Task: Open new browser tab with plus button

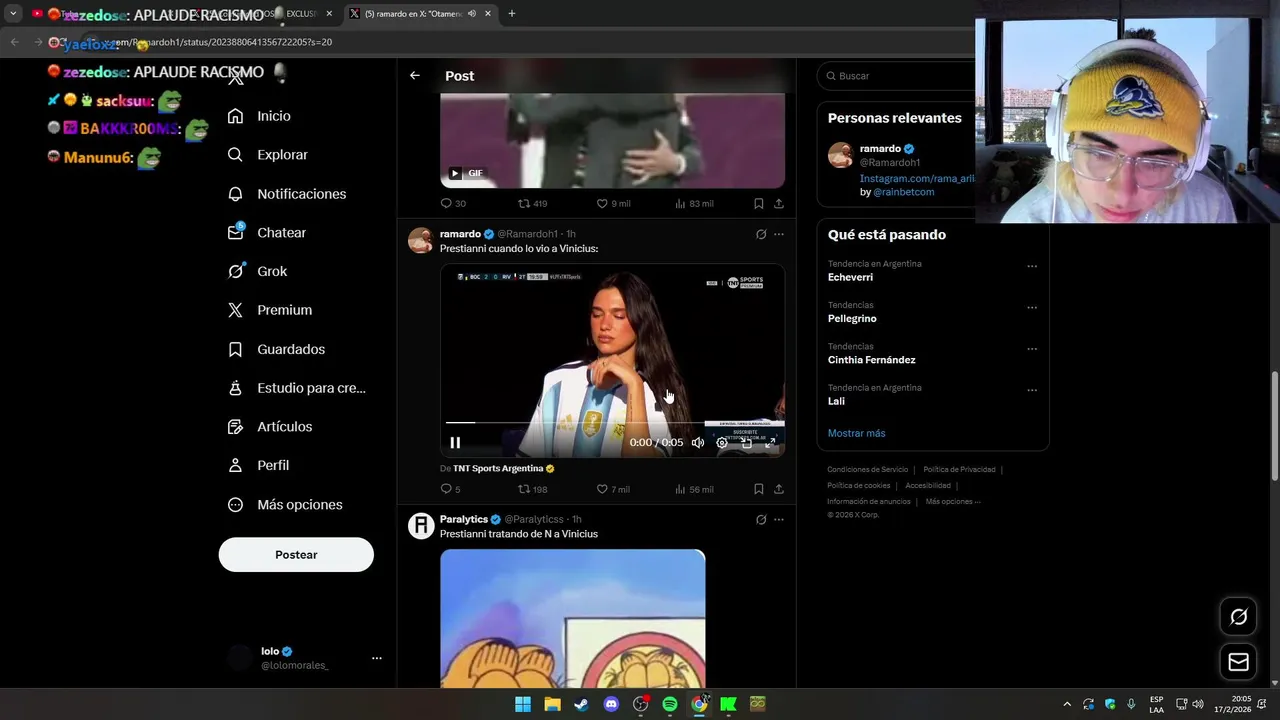Action: 512,14
